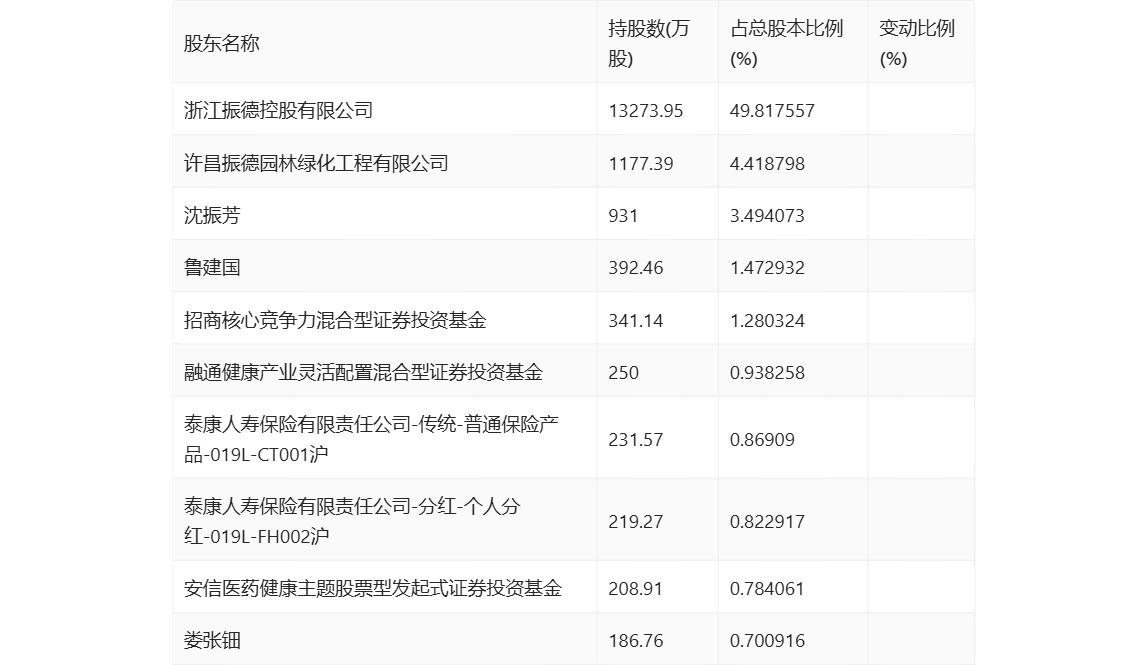The image size is (1147, 665).
Task: Click the value 208.91
Action: tap(636, 589)
